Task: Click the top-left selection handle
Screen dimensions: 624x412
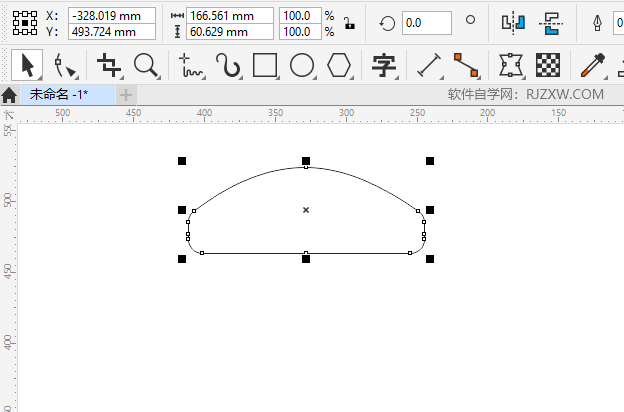Action: (182, 161)
